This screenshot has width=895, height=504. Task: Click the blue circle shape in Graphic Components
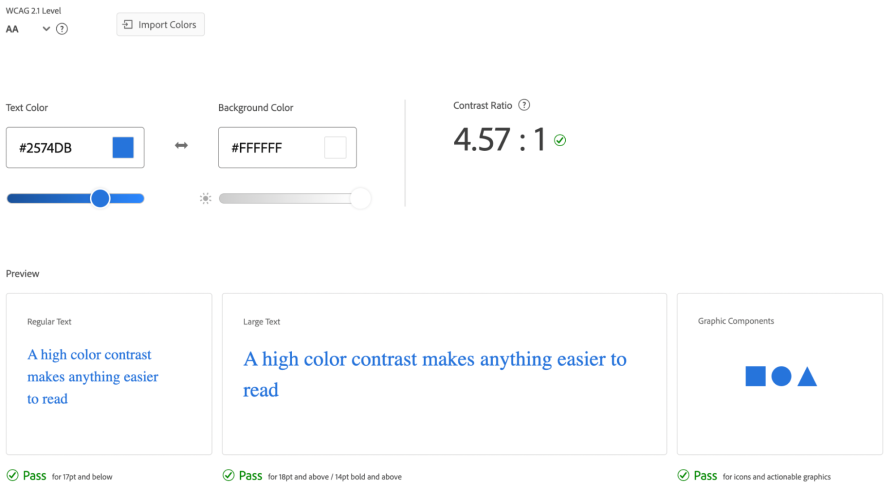pos(781,376)
